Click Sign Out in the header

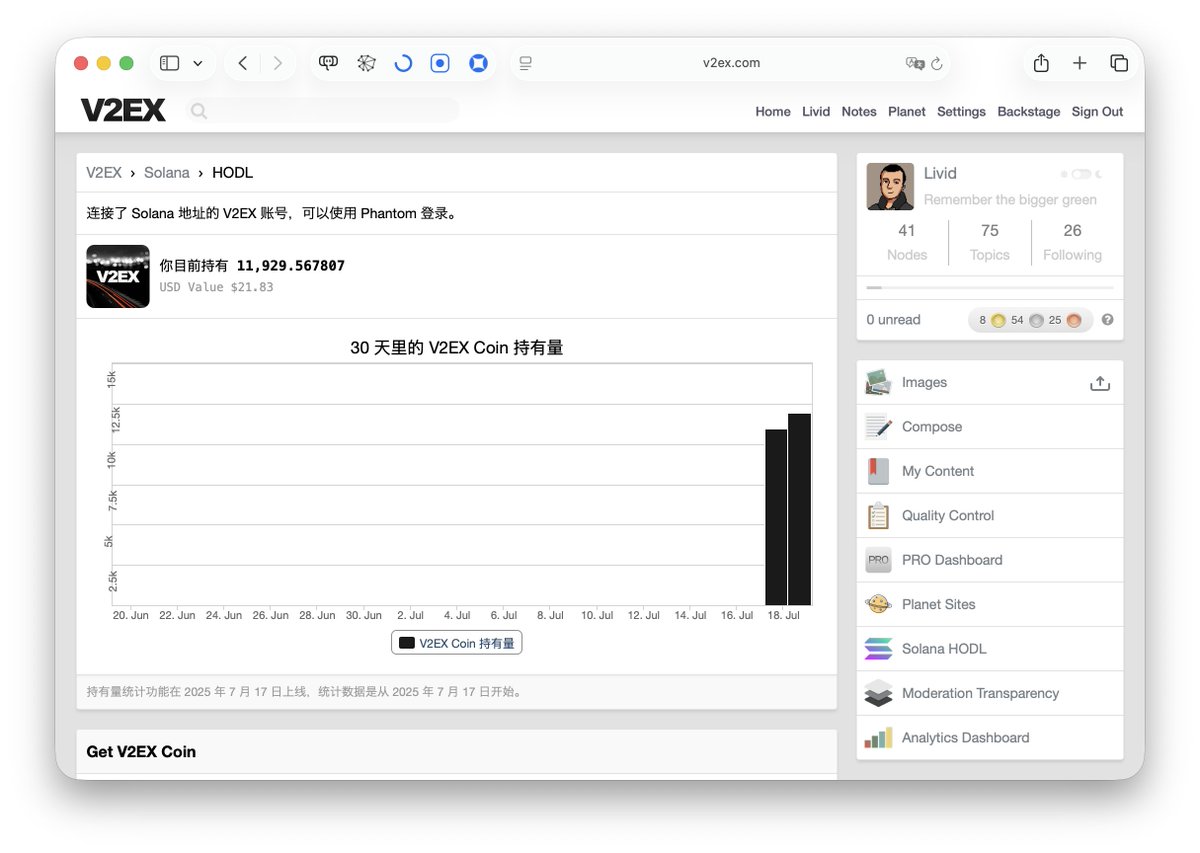pos(1098,112)
